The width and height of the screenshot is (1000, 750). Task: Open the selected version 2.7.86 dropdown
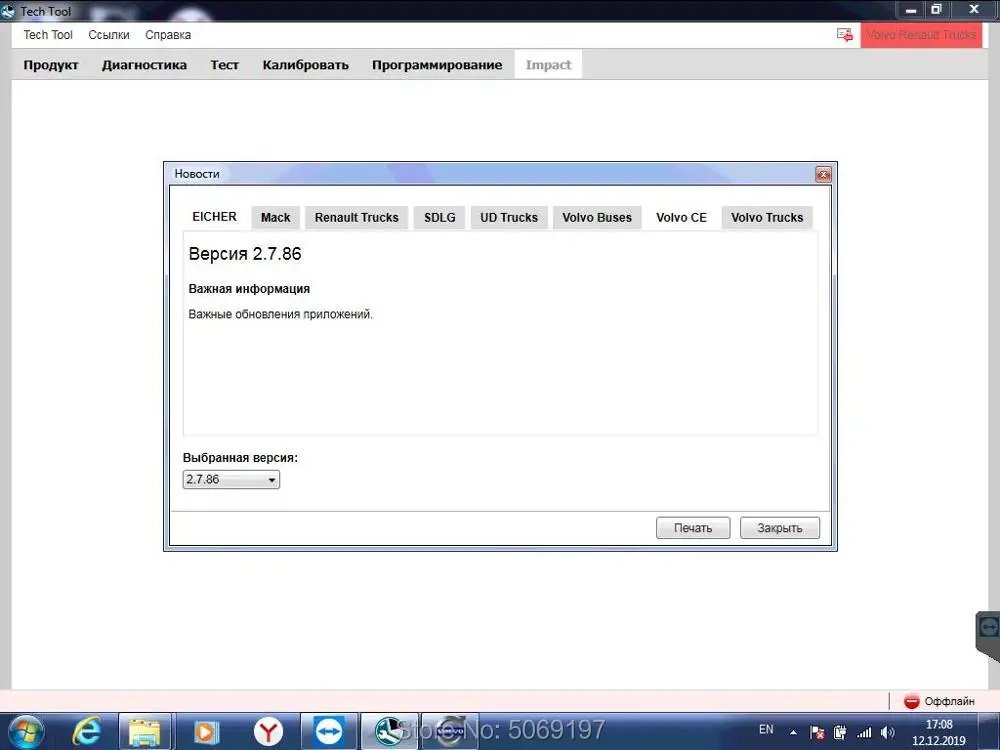coord(231,479)
